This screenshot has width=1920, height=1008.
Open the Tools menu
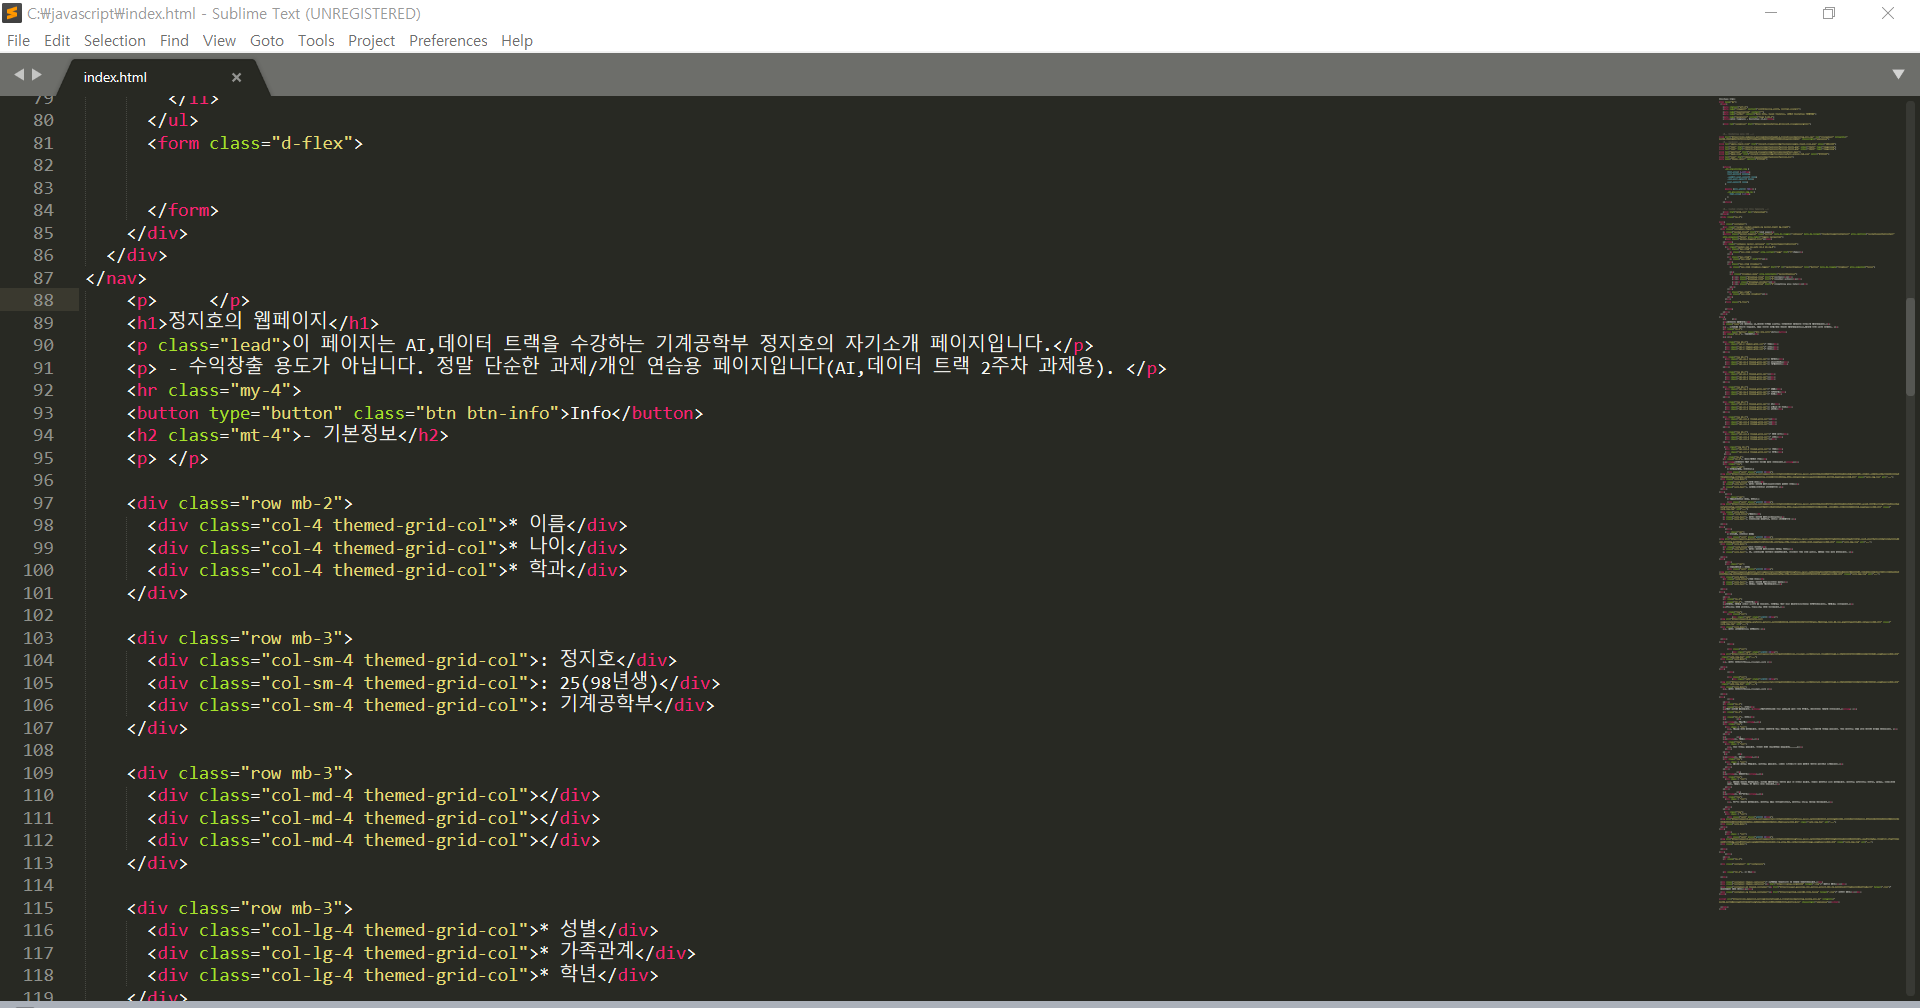(316, 41)
